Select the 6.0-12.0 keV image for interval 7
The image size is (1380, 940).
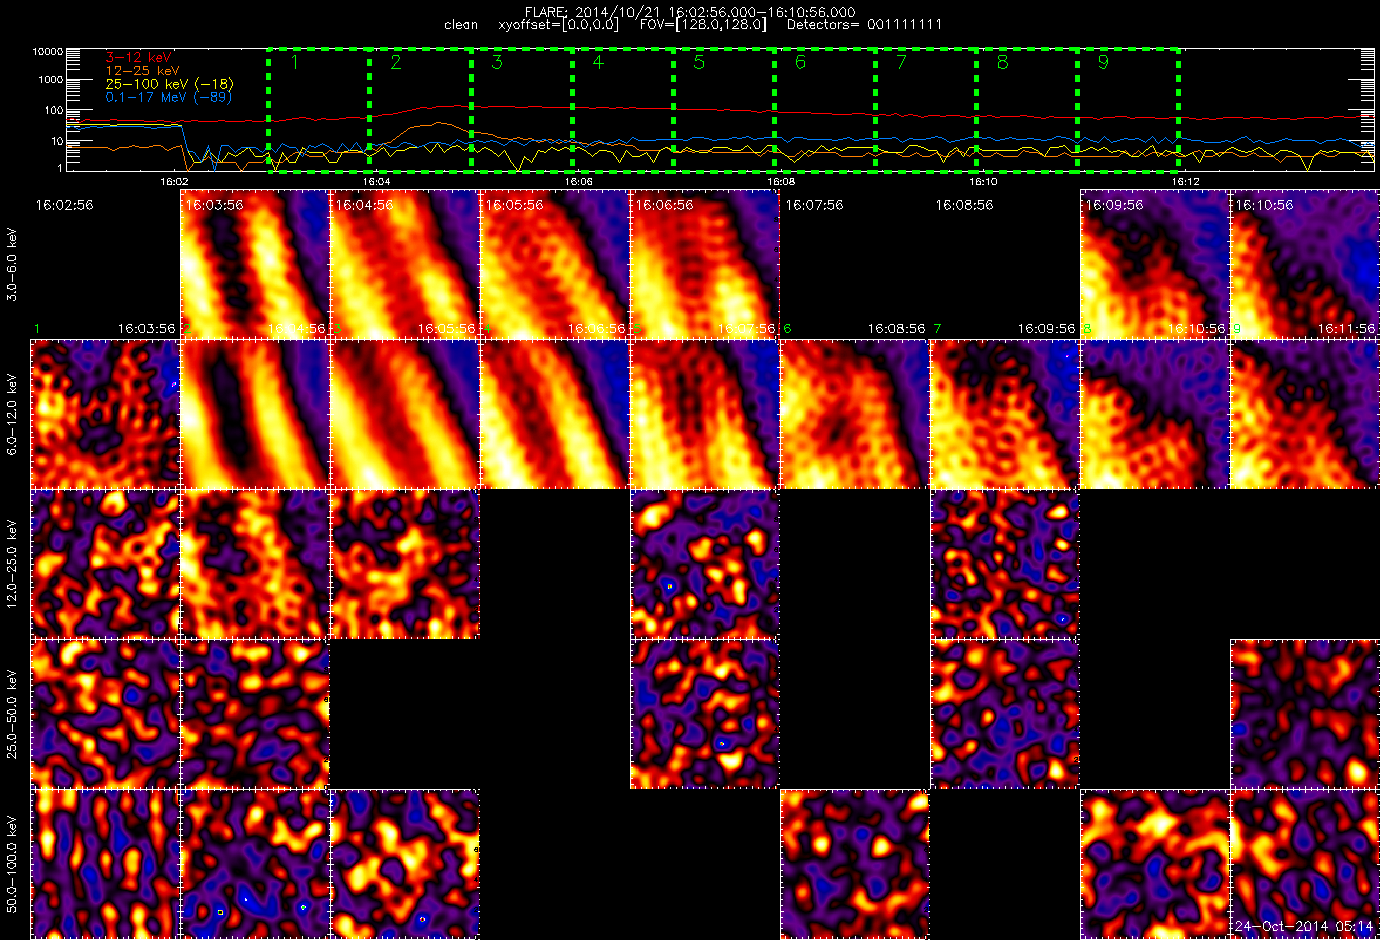pyautogui.click(x=1005, y=414)
